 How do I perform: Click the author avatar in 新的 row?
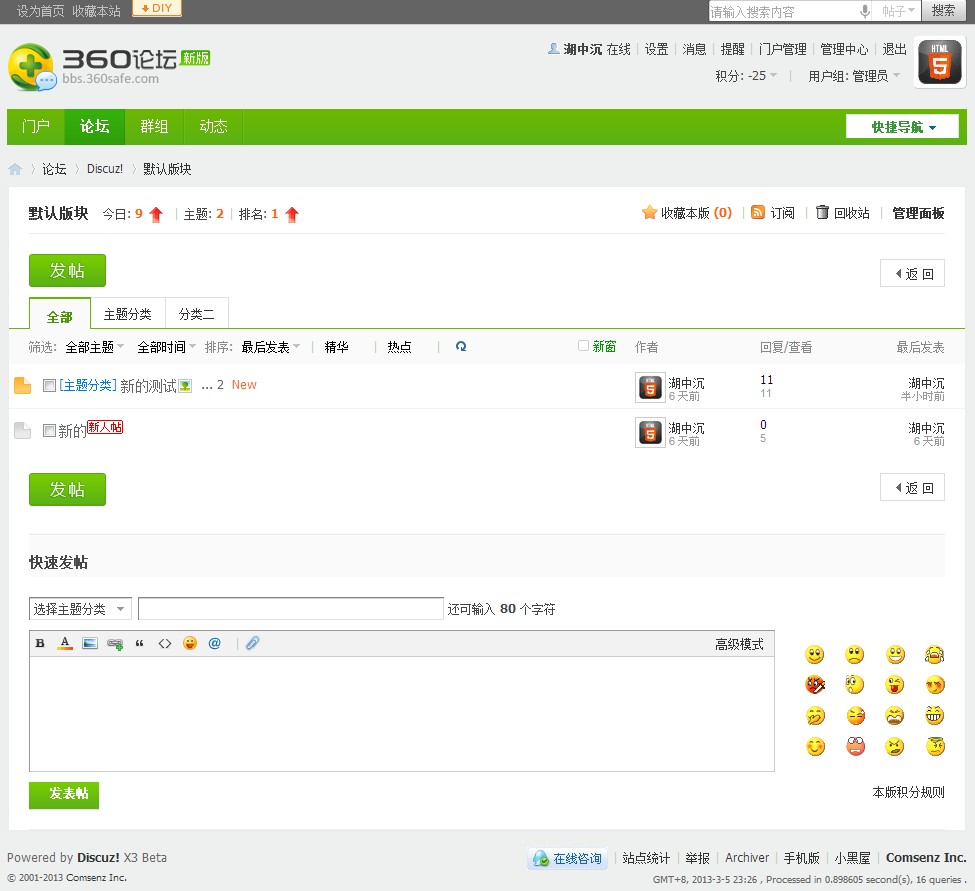tap(650, 432)
